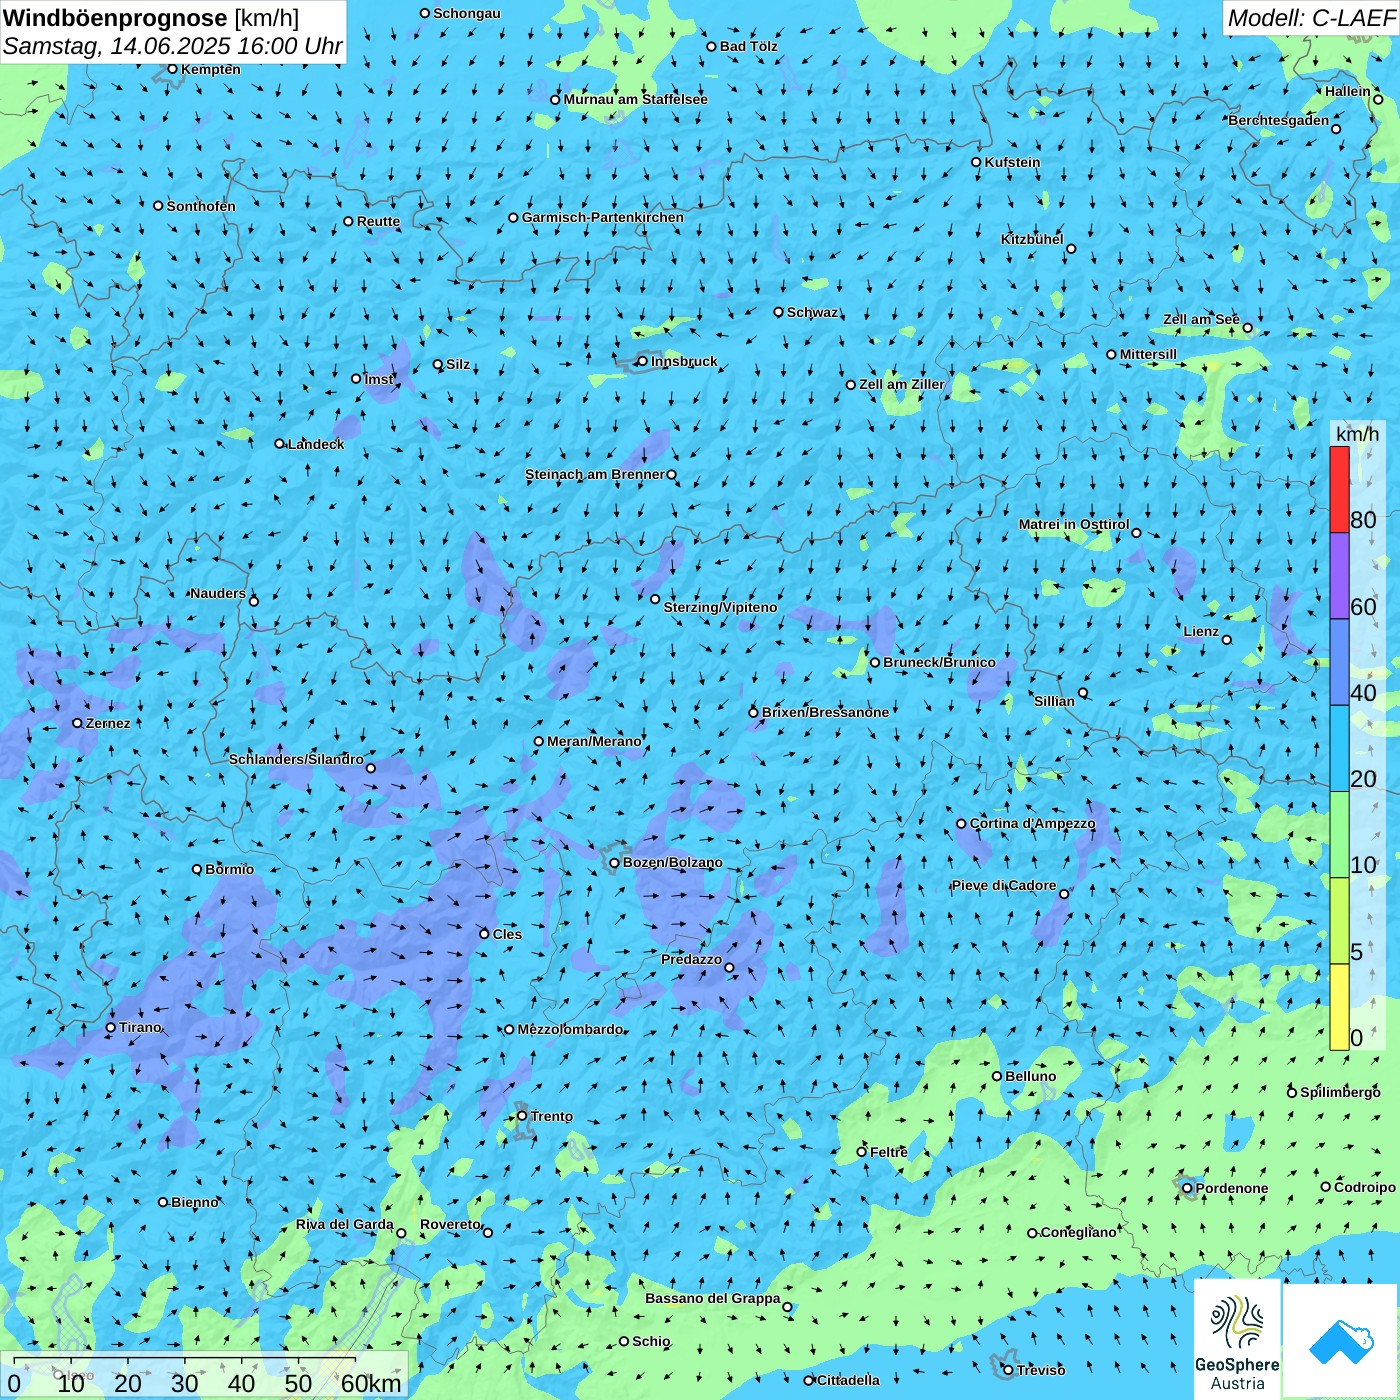Click the 'Berchtesgaden' label
The image size is (1400, 1400).
point(1278,120)
